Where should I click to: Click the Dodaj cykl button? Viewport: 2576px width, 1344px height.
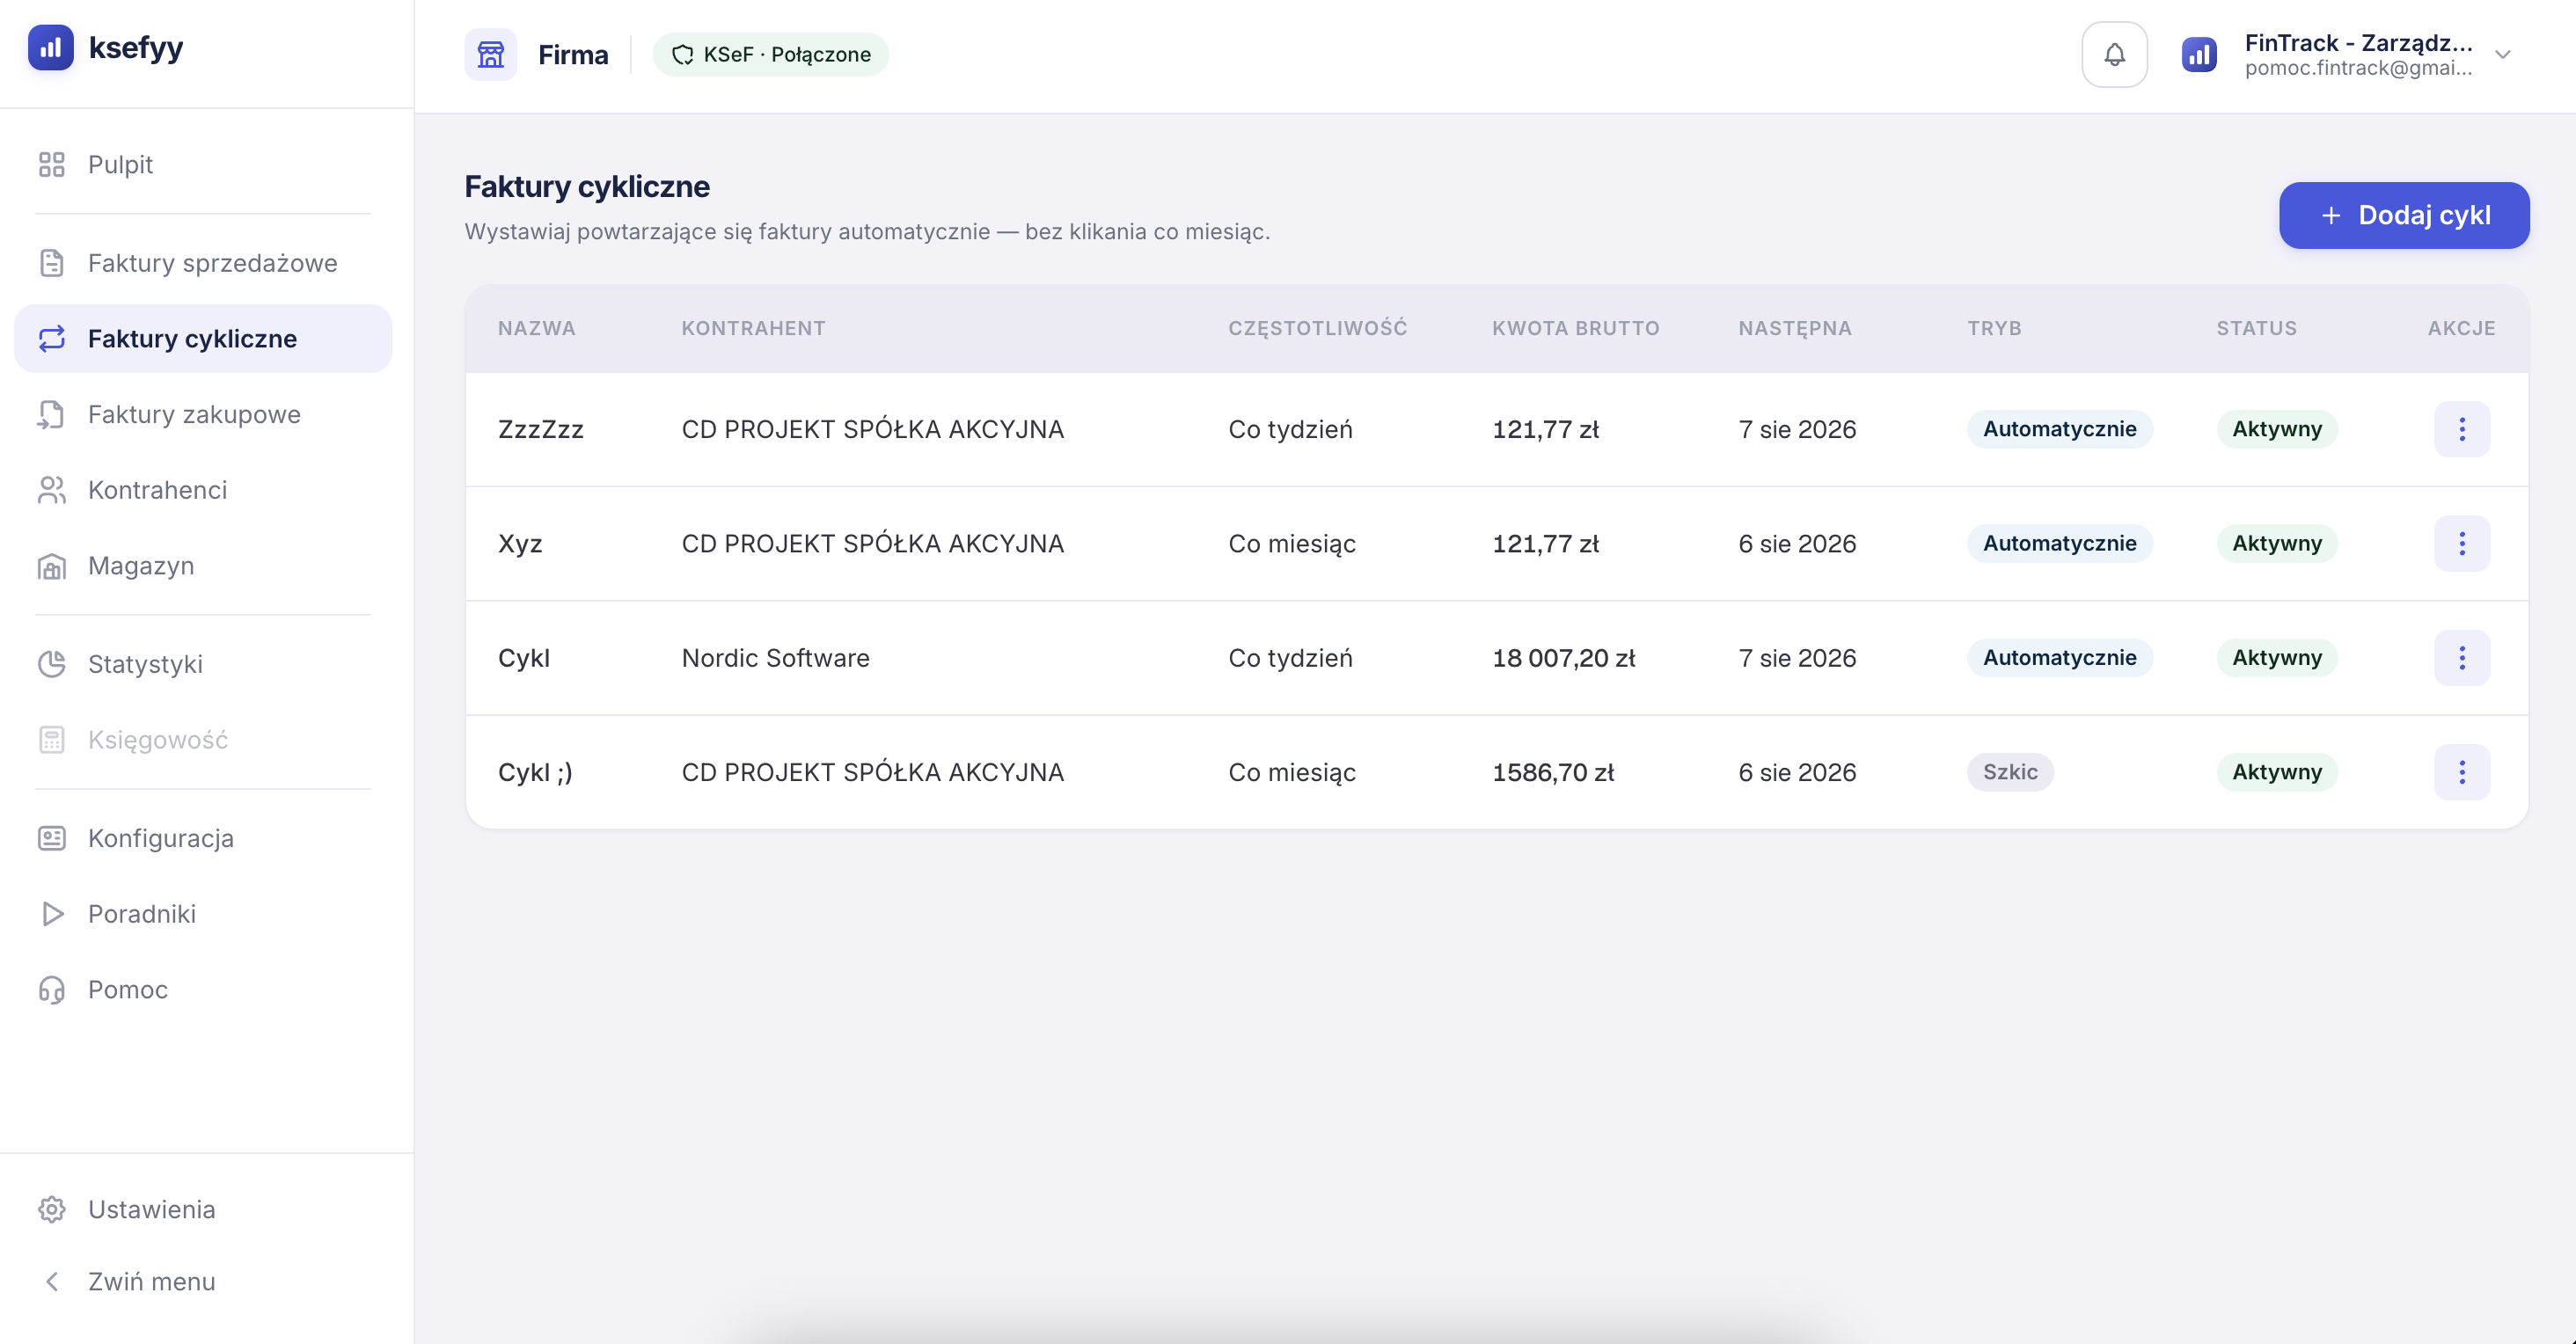(x=2404, y=215)
